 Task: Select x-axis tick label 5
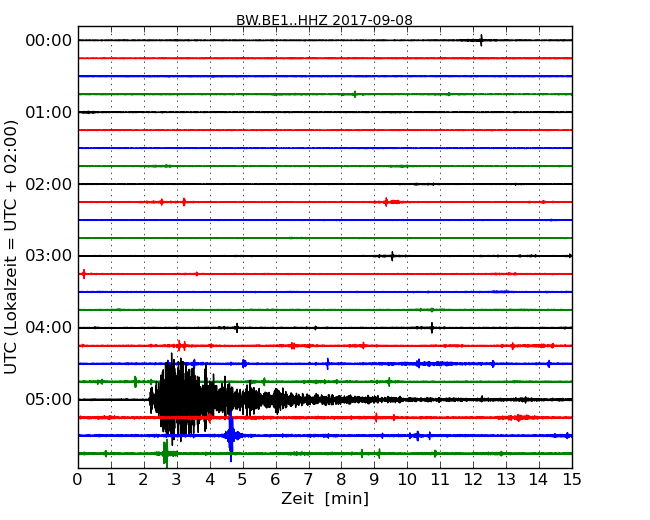(242, 479)
